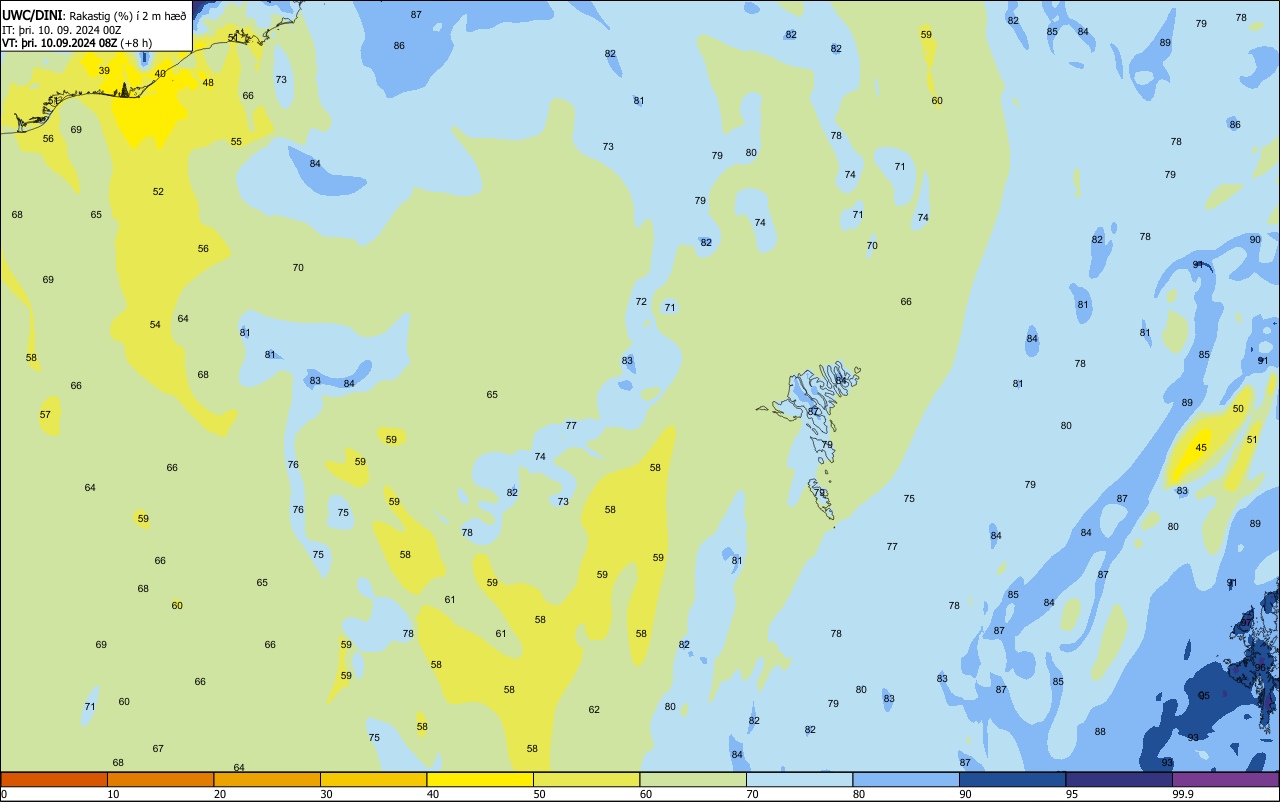Click the 20–30 legend color block
The image size is (1280, 802).
(x=267, y=779)
